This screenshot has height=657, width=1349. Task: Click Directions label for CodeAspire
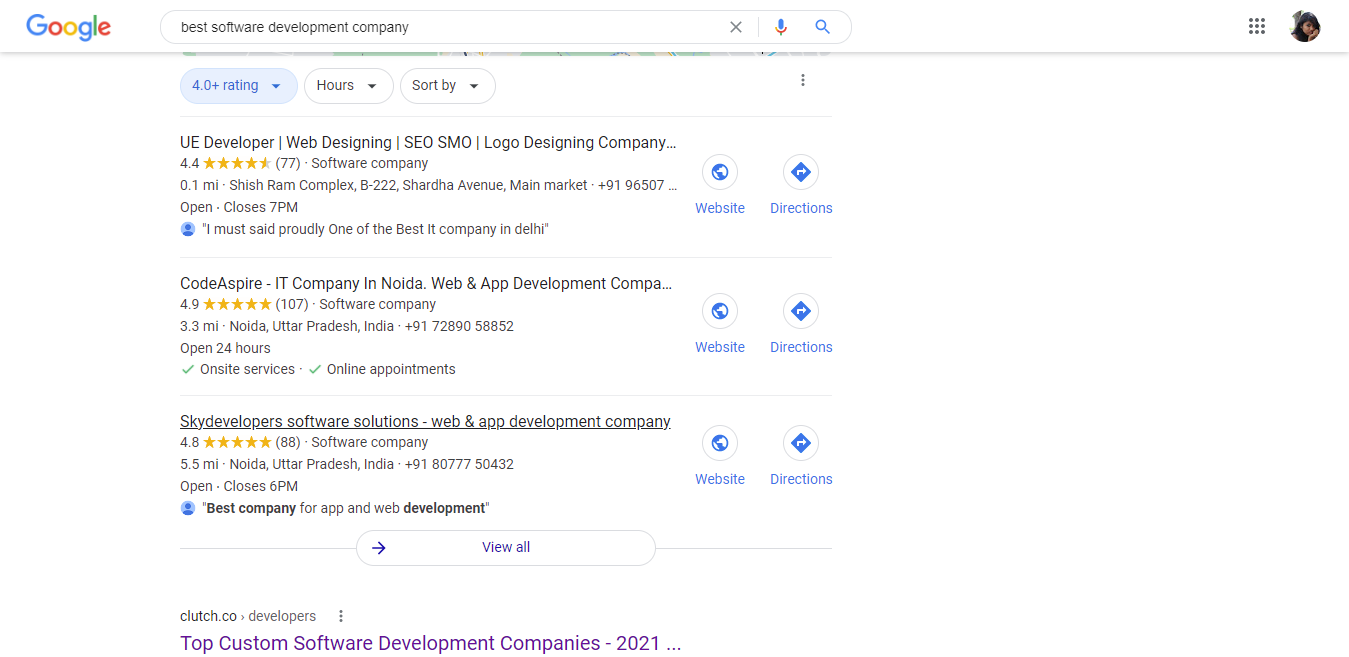[801, 347]
